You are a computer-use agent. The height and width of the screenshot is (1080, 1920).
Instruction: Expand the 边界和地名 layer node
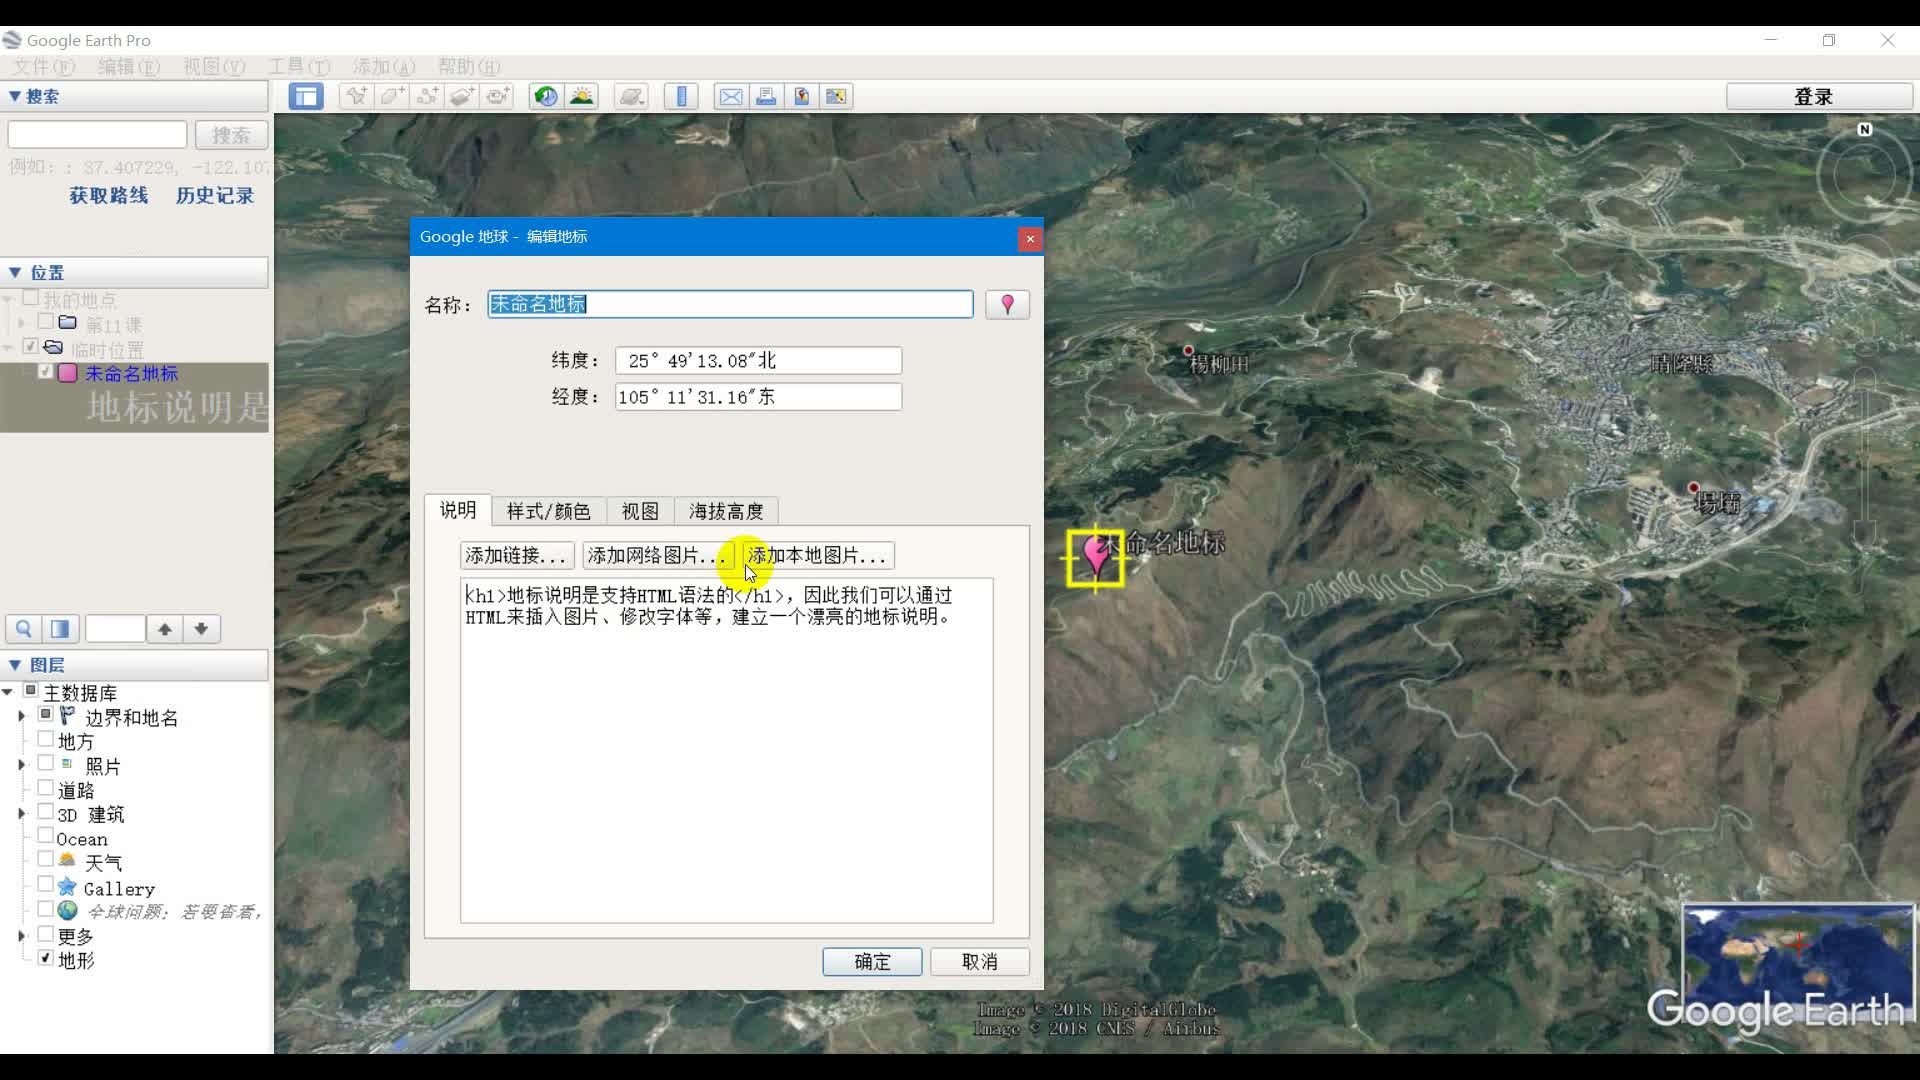tap(21, 716)
